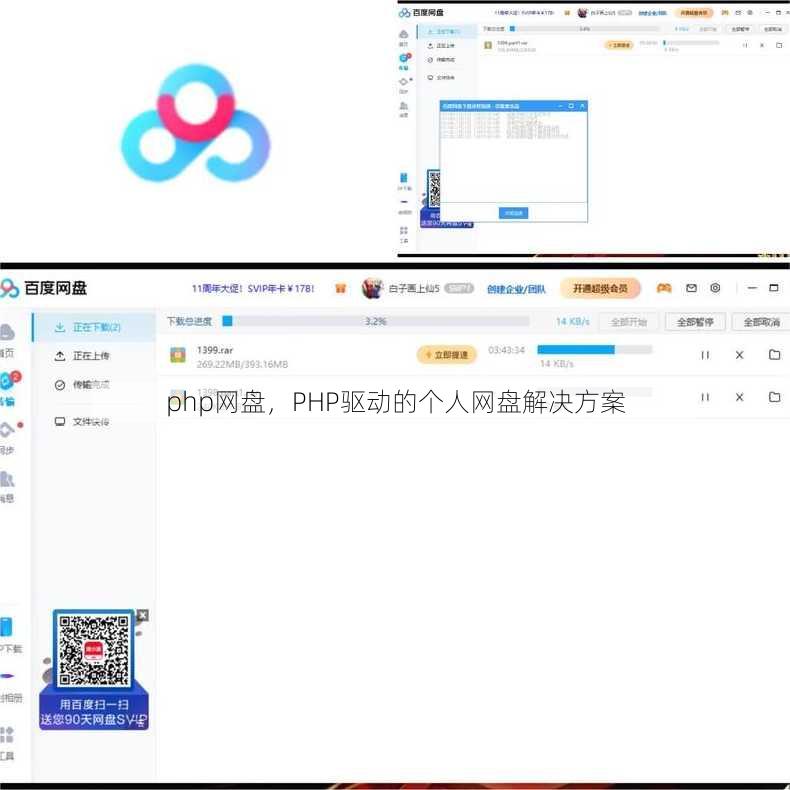The width and height of the screenshot is (790, 790).
Task: Switch to the 正在下载(2) tab
Action: (x=94, y=327)
